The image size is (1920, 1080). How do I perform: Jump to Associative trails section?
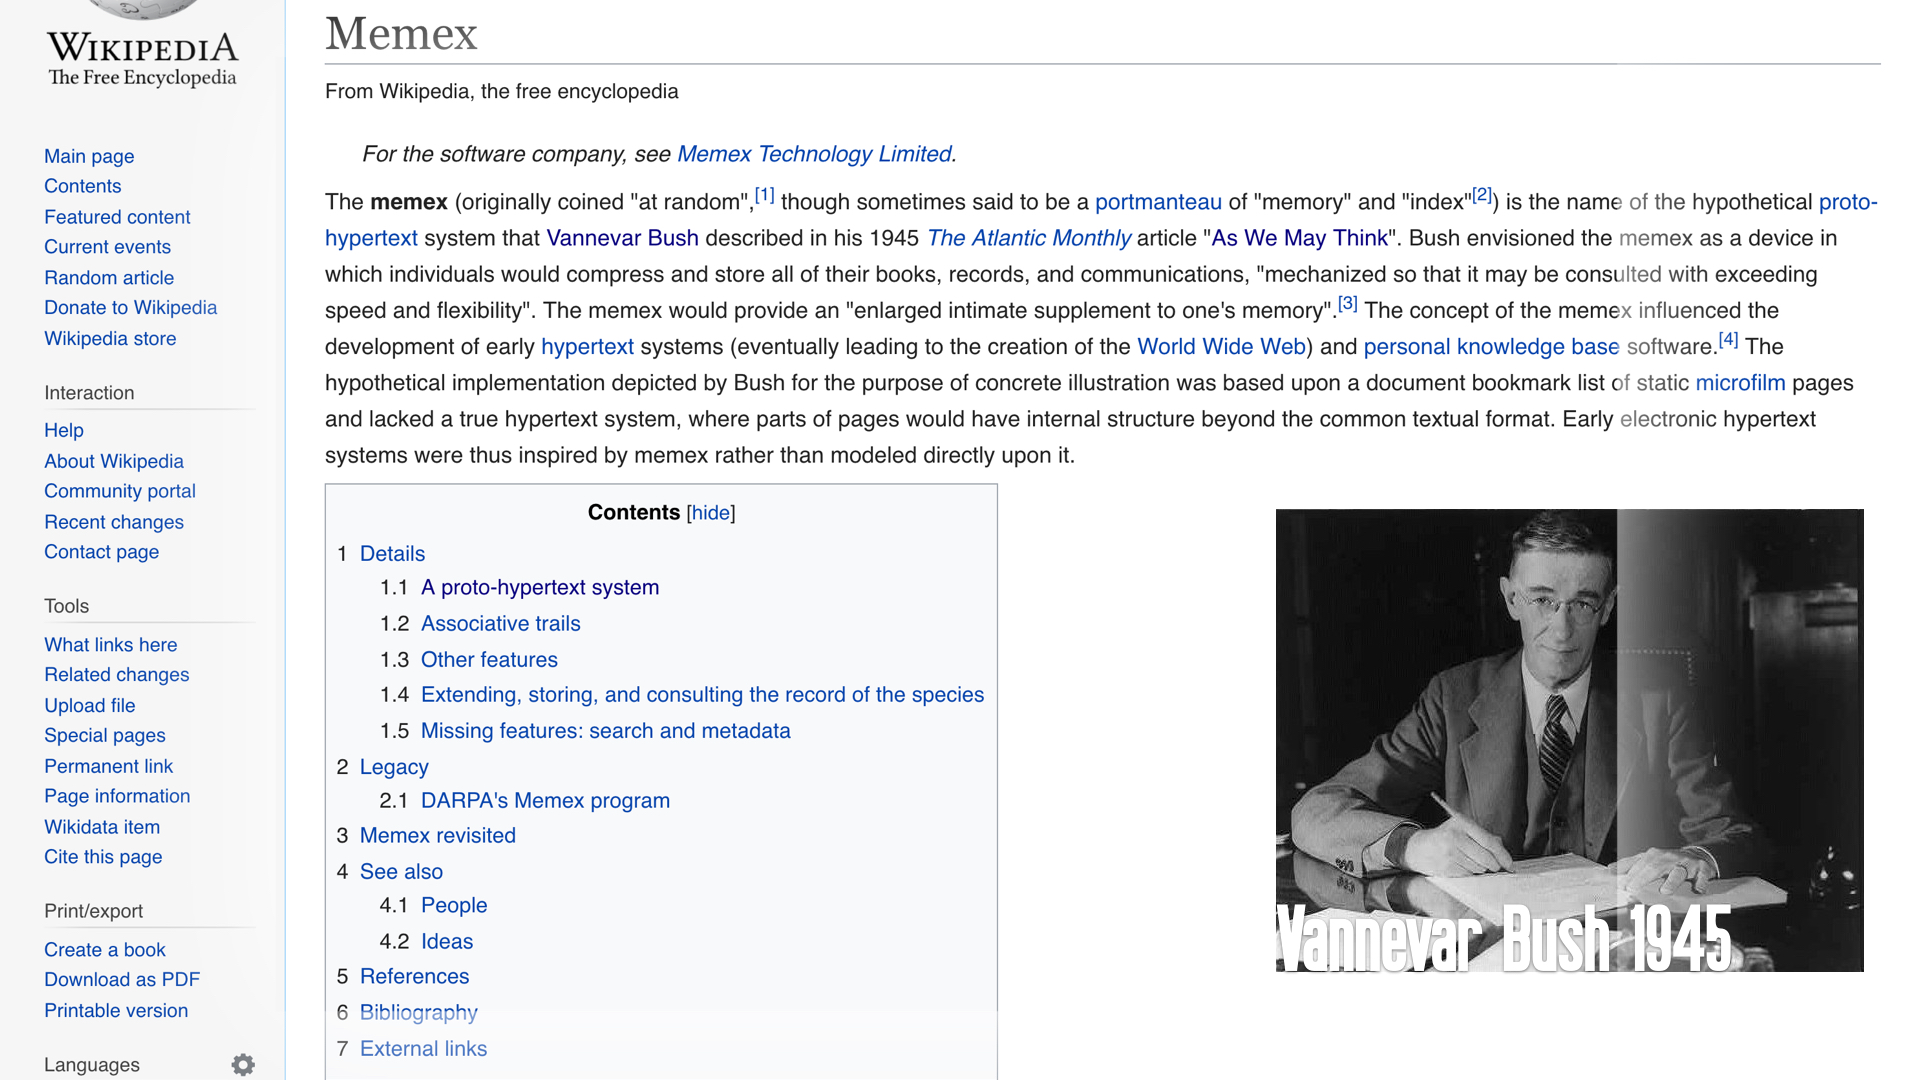pyautogui.click(x=500, y=624)
